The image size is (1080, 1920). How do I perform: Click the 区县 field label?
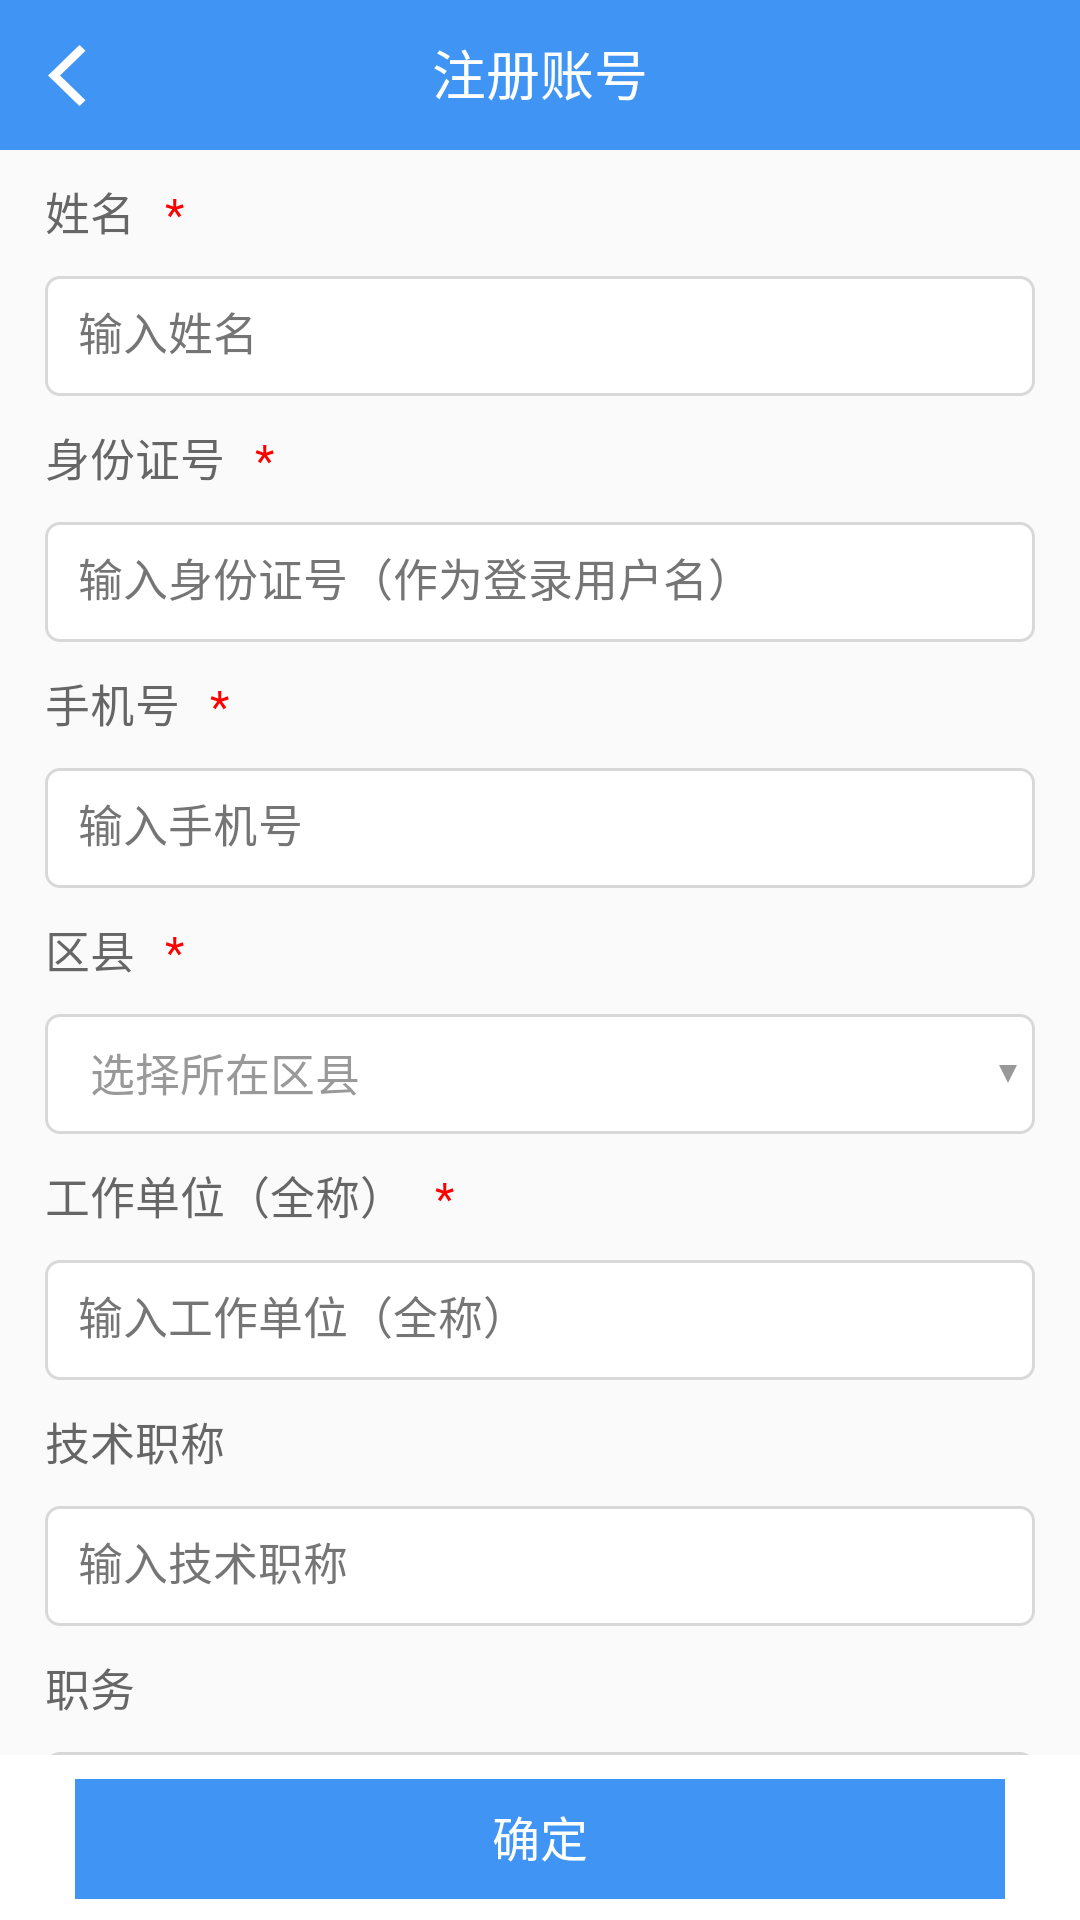click(x=89, y=952)
